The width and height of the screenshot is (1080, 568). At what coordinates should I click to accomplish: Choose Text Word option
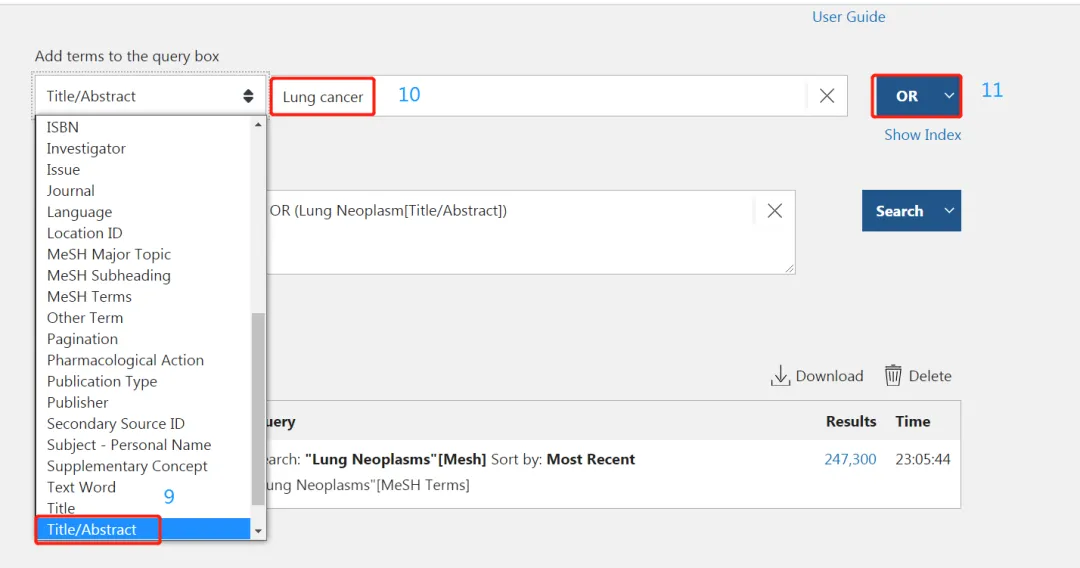144,487
